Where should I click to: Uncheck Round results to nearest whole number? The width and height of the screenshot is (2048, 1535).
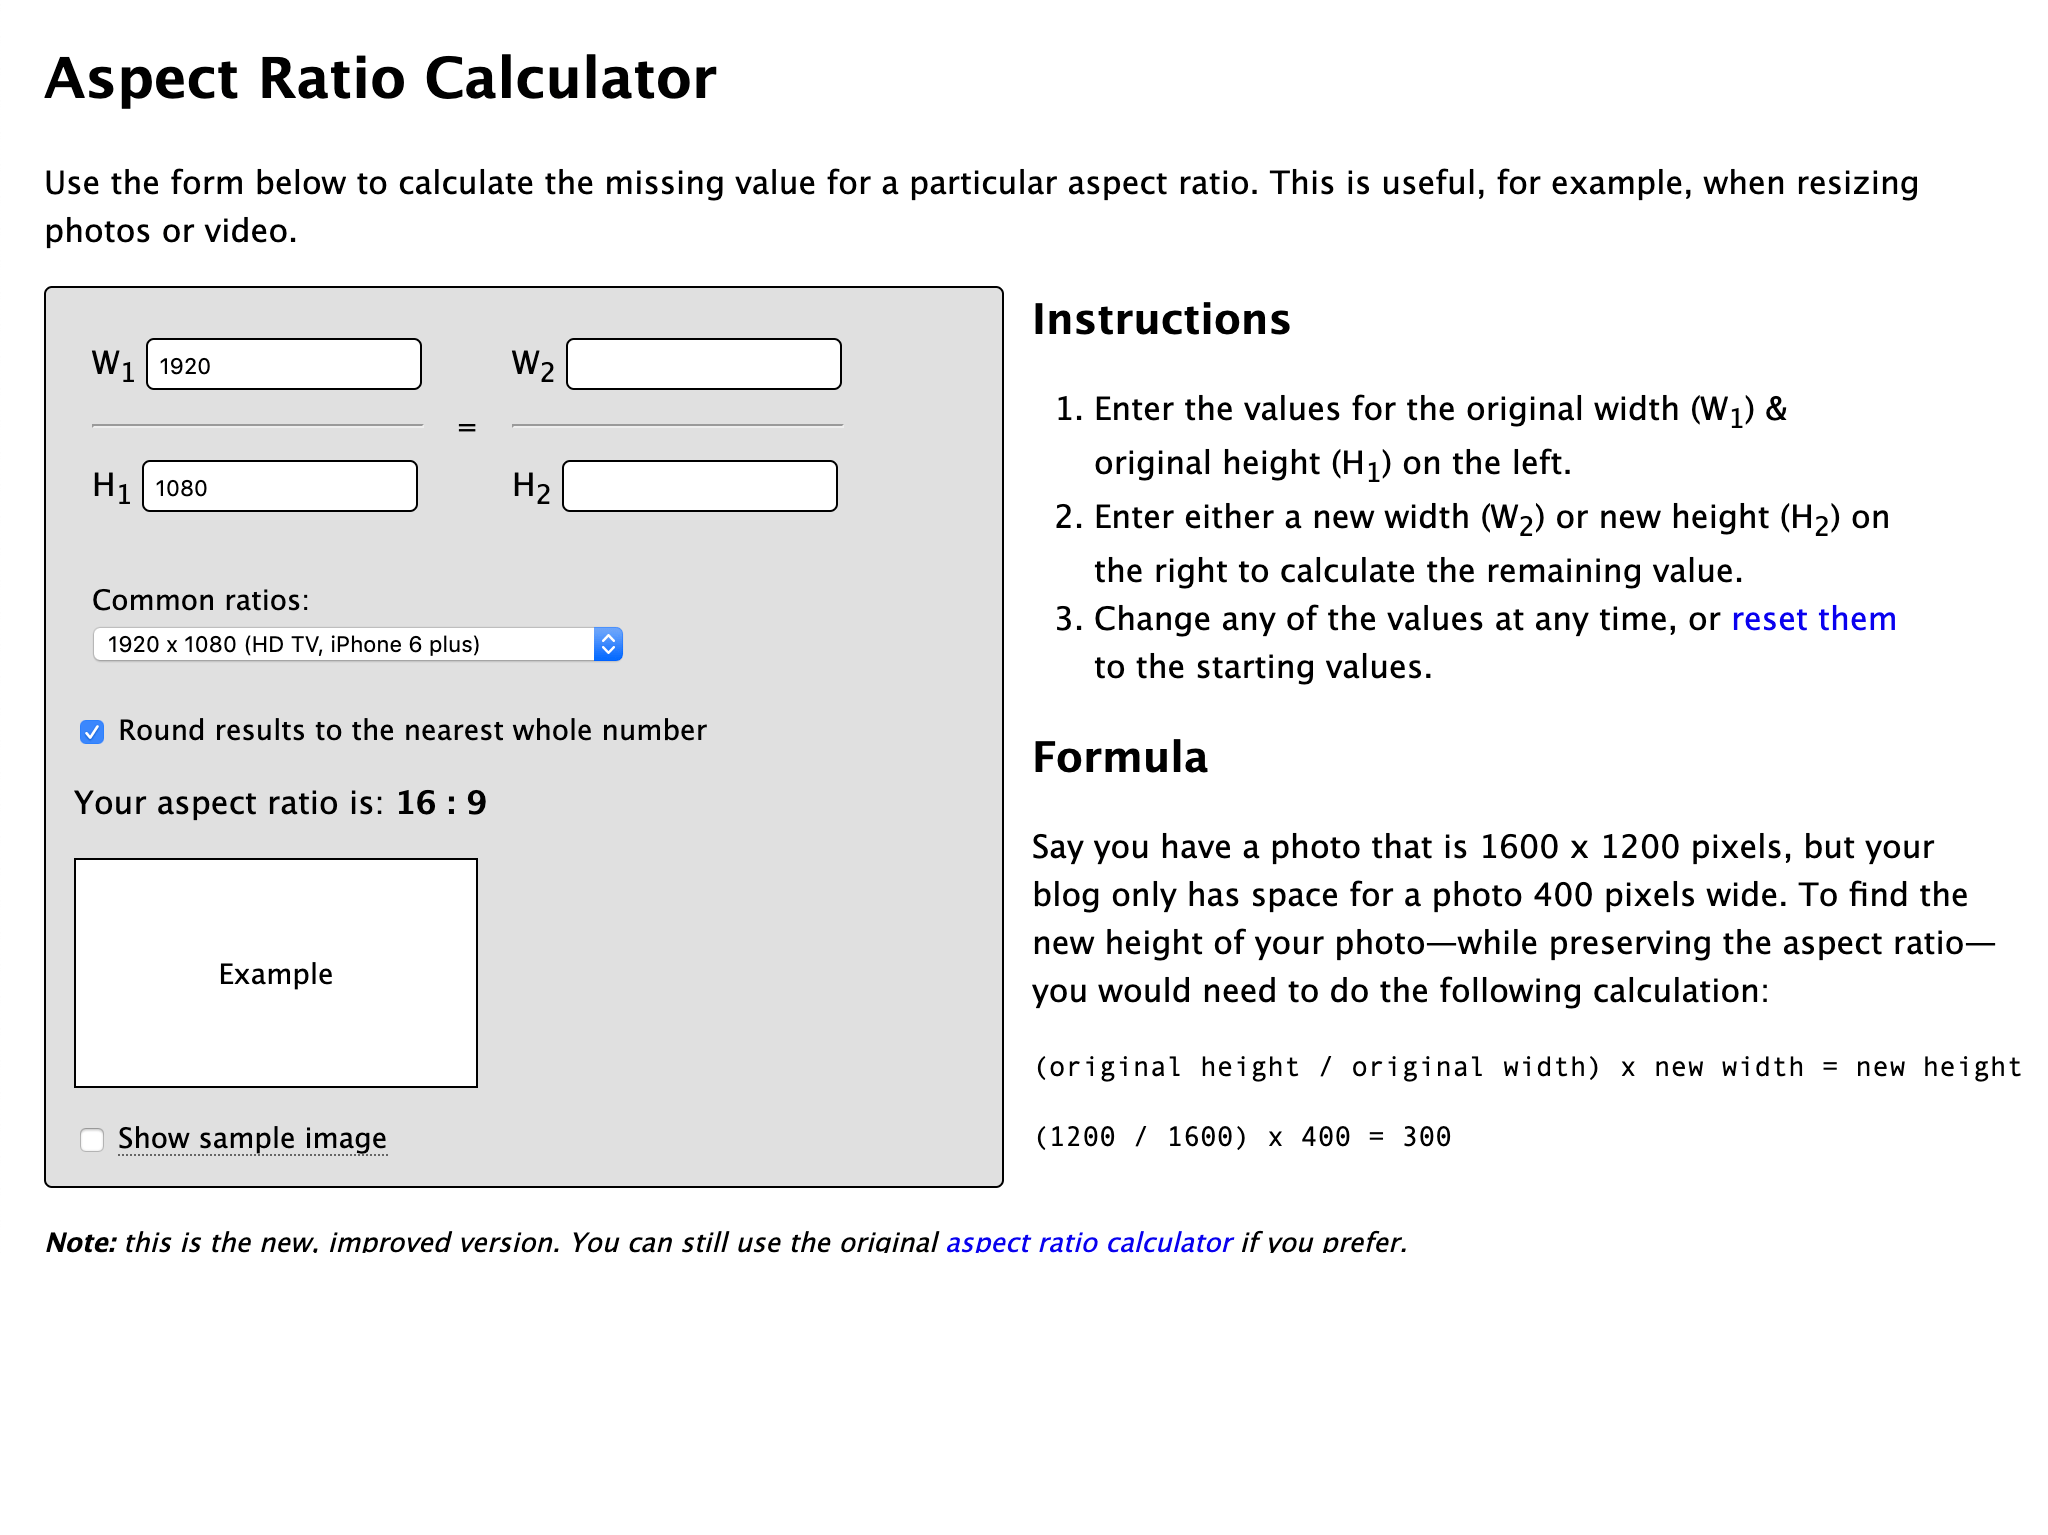point(92,732)
